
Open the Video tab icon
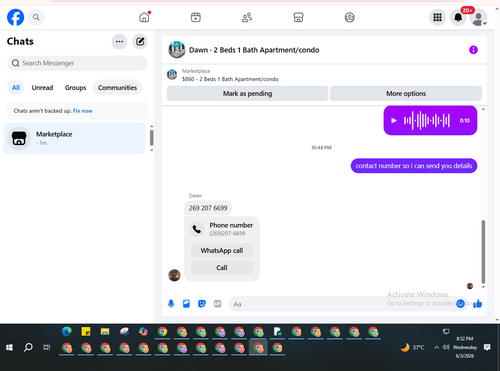coord(196,17)
